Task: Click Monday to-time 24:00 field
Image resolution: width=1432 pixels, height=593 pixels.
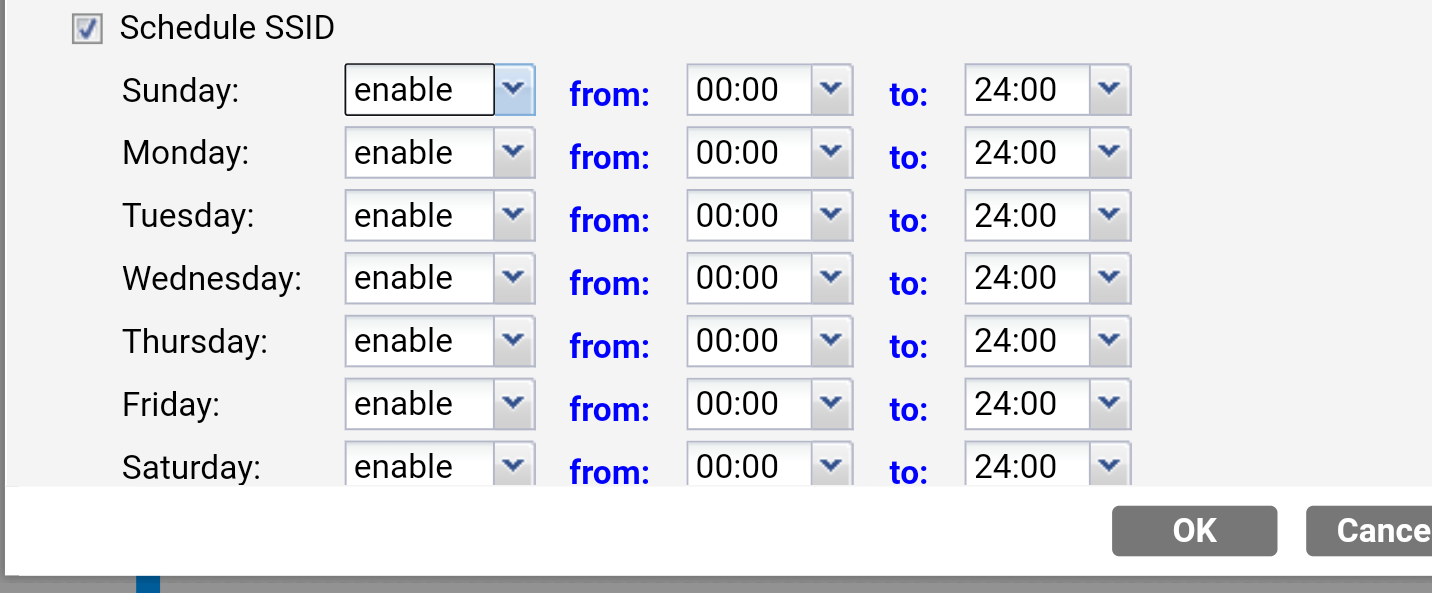Action: pos(1026,153)
